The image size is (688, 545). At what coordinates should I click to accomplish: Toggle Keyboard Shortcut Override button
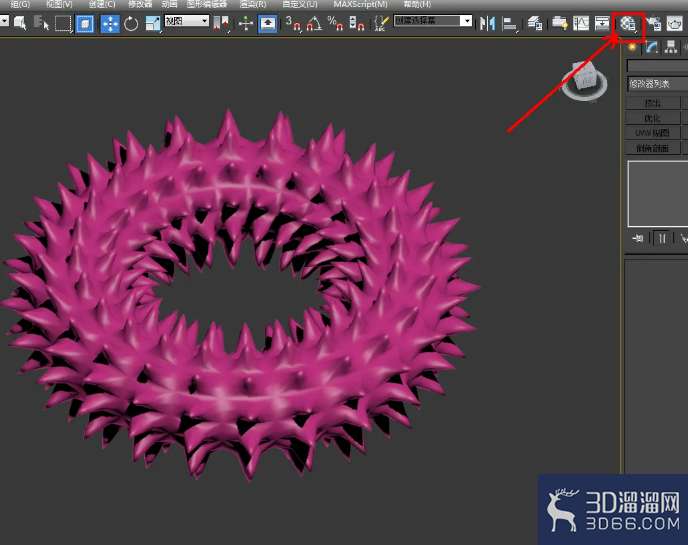268,23
